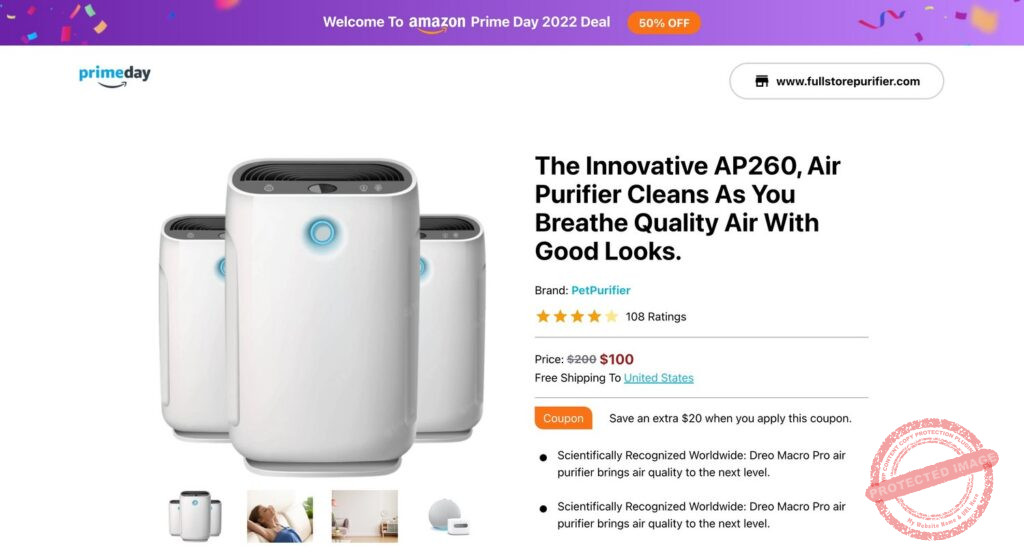The height and width of the screenshot is (553, 1024).
Task: Click the 50% OFF badge
Action: pyautogui.click(x=664, y=23)
